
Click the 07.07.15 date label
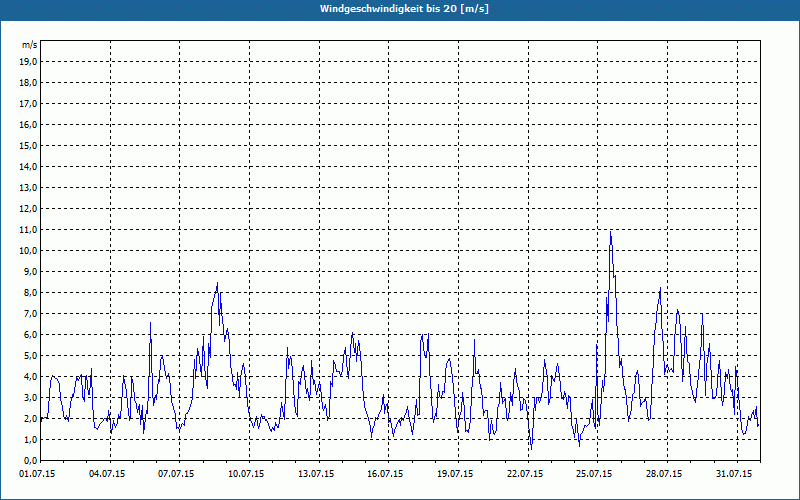[x=176, y=474]
